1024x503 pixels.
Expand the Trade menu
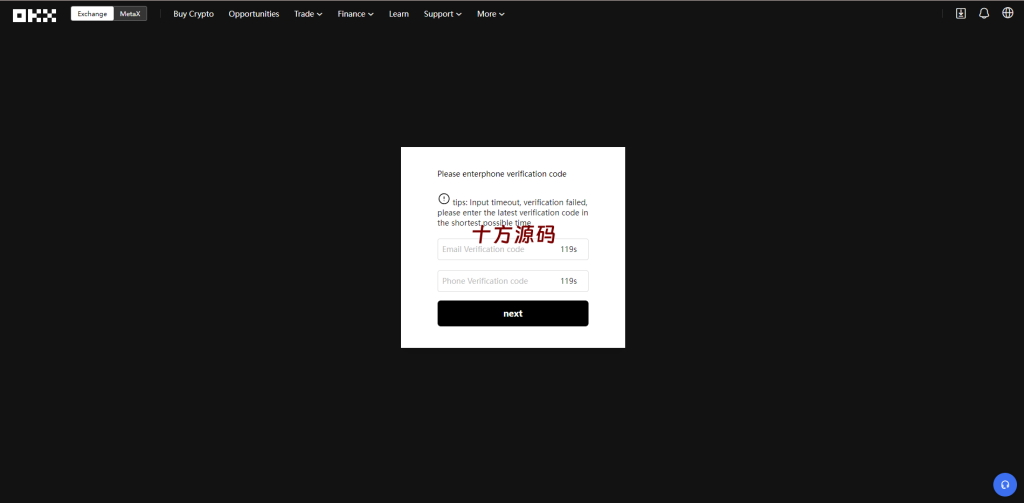pos(308,14)
